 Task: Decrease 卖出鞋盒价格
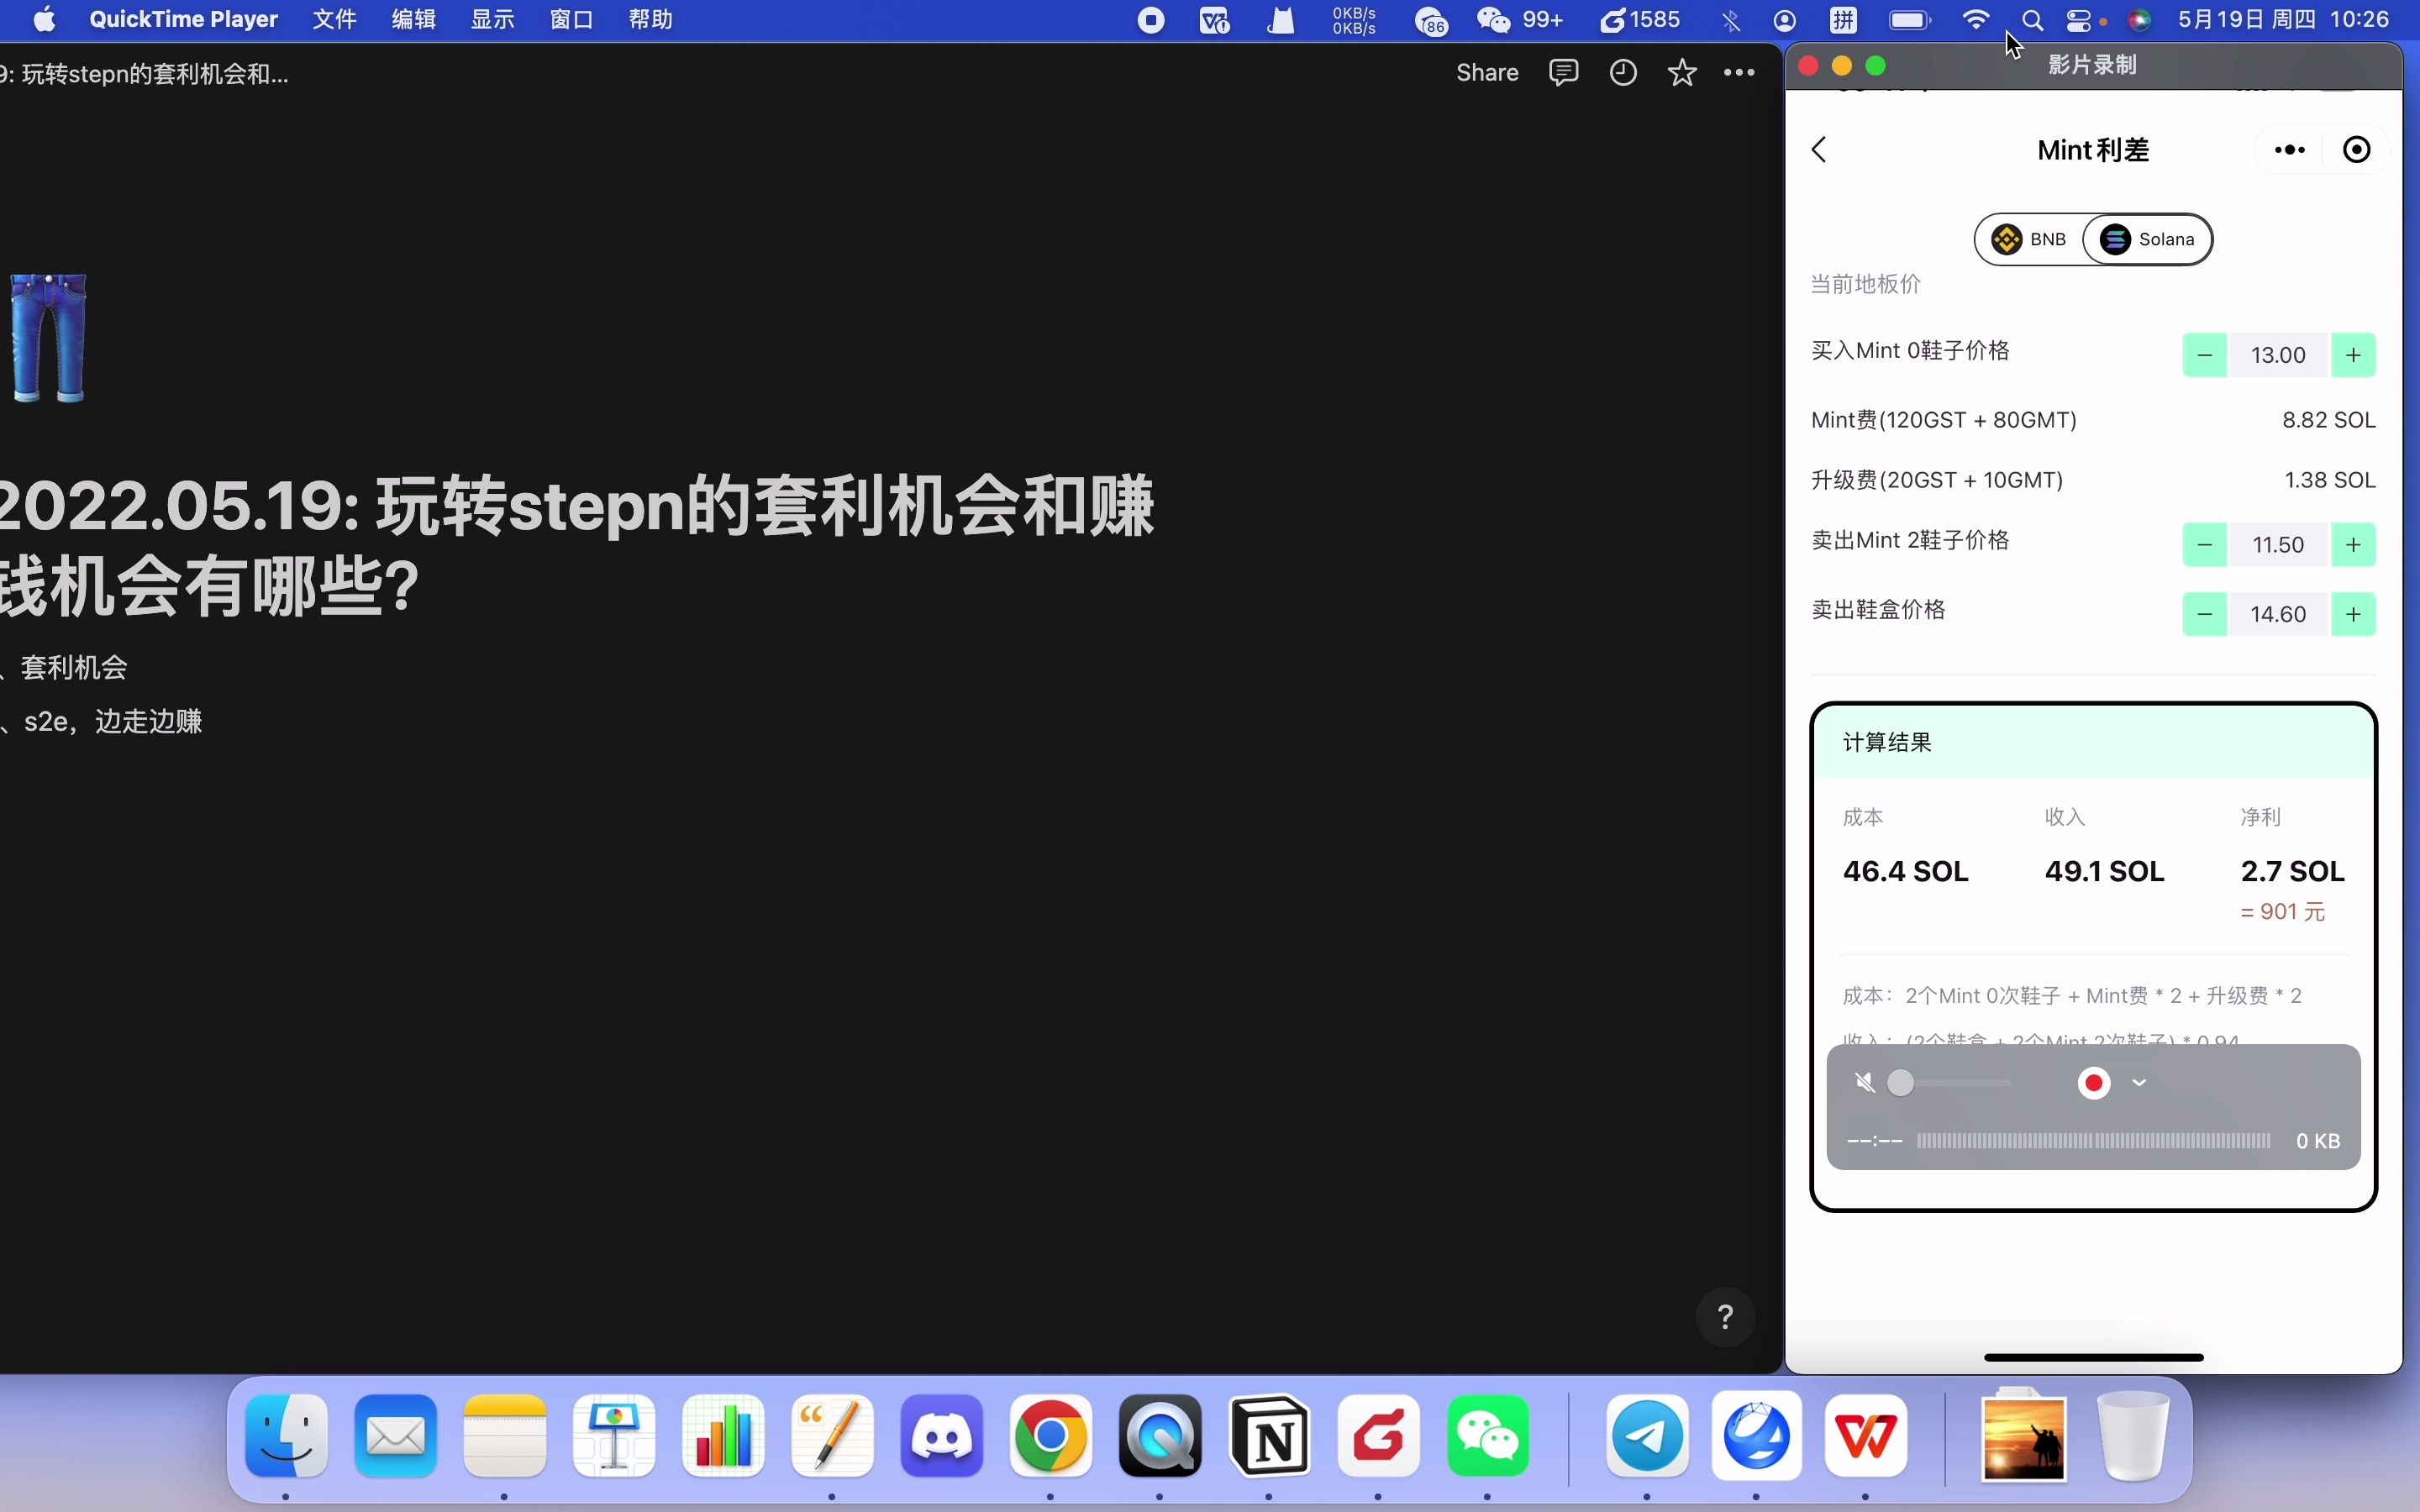(x=2204, y=614)
